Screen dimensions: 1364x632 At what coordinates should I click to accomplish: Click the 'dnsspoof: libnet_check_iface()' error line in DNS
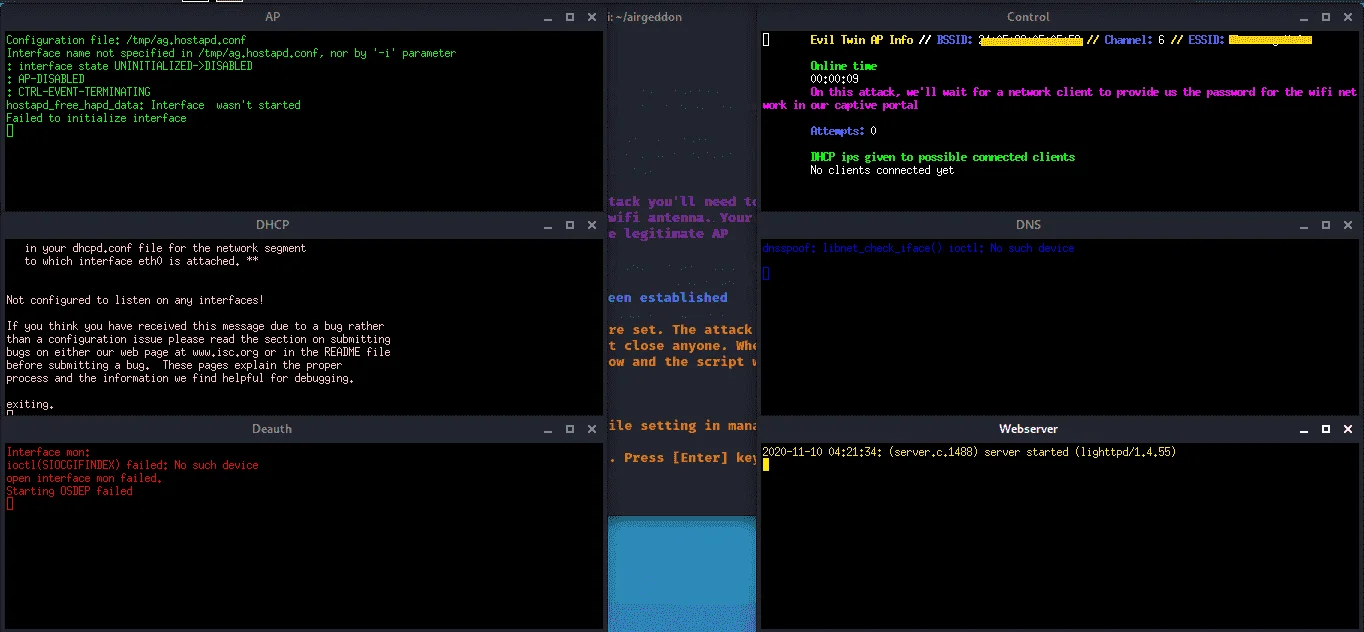click(918, 248)
